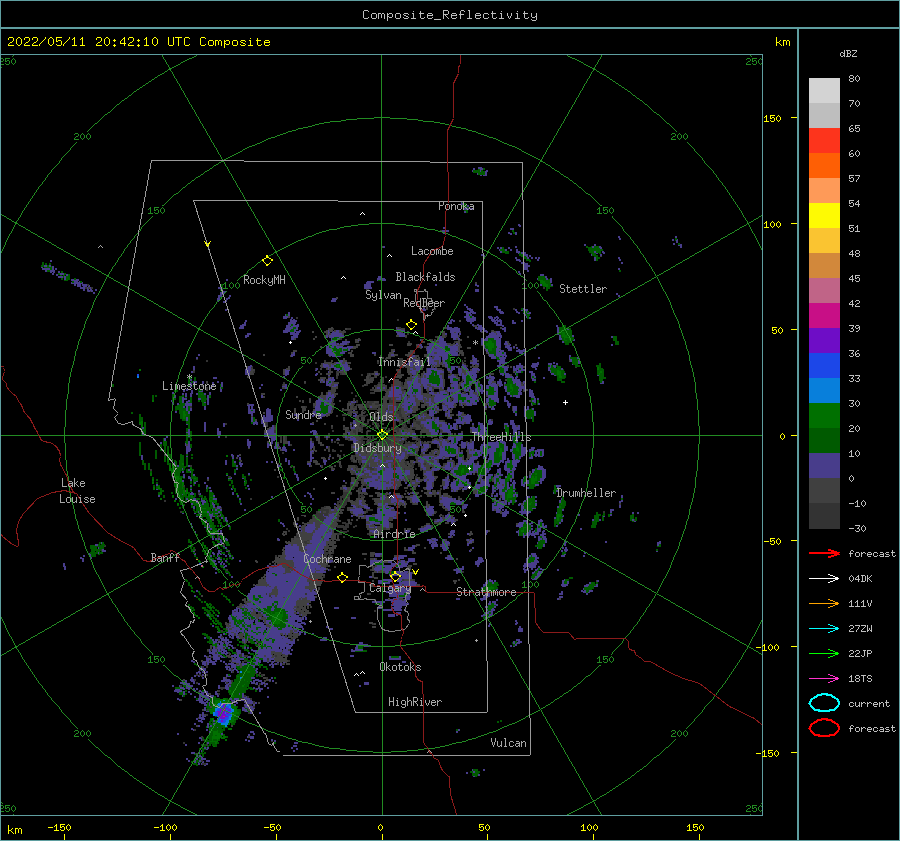The height and width of the screenshot is (841, 900).
Task: Click the red forecast arrow in legend
Action: coord(824,553)
